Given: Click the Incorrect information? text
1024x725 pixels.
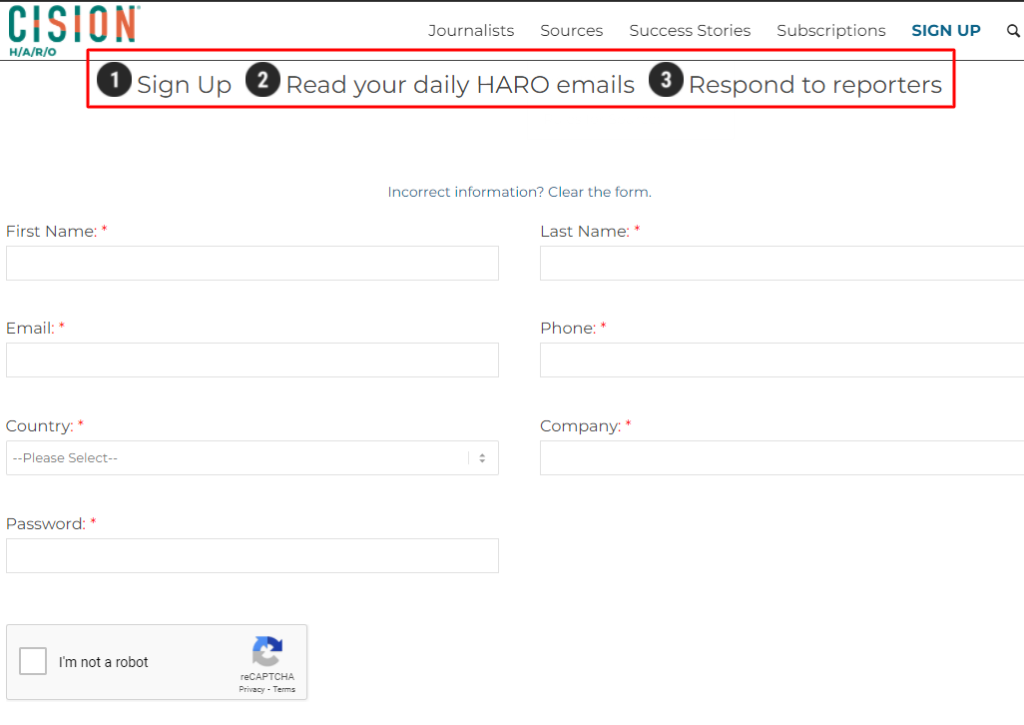Looking at the screenshot, I should pyautogui.click(x=466, y=192).
